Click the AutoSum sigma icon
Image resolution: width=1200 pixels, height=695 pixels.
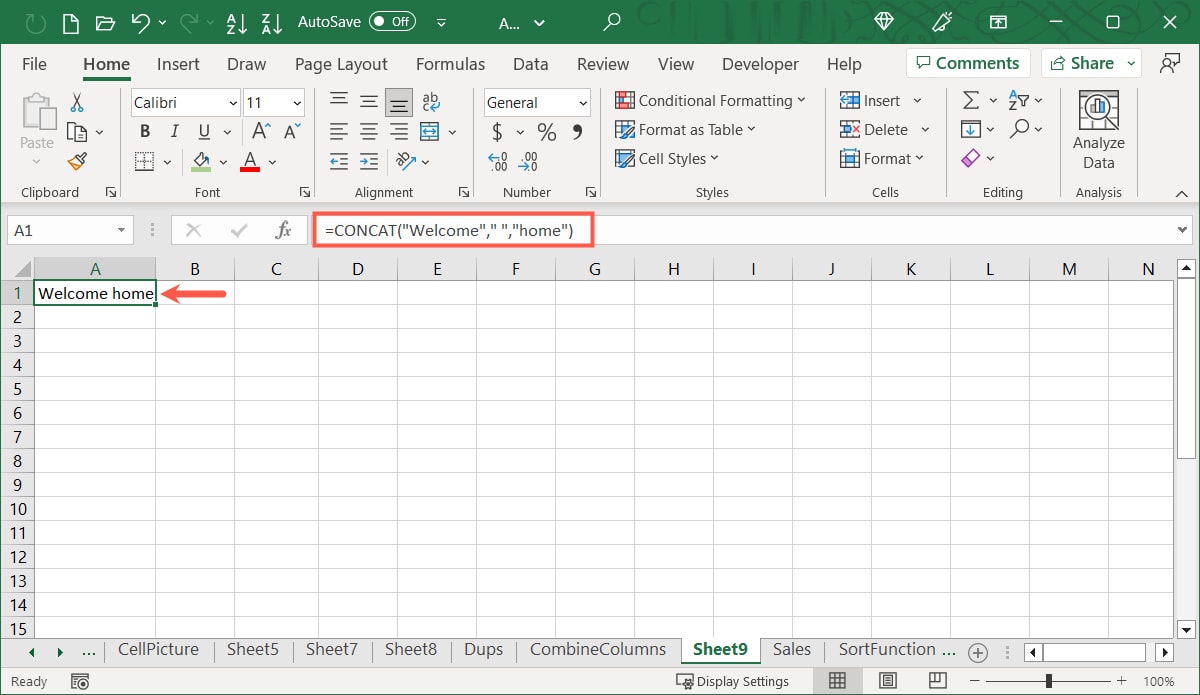coord(970,101)
